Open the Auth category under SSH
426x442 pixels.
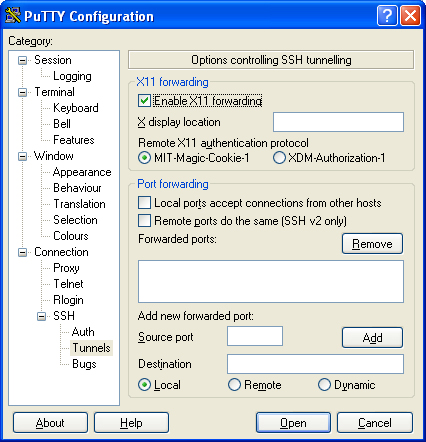(83, 332)
